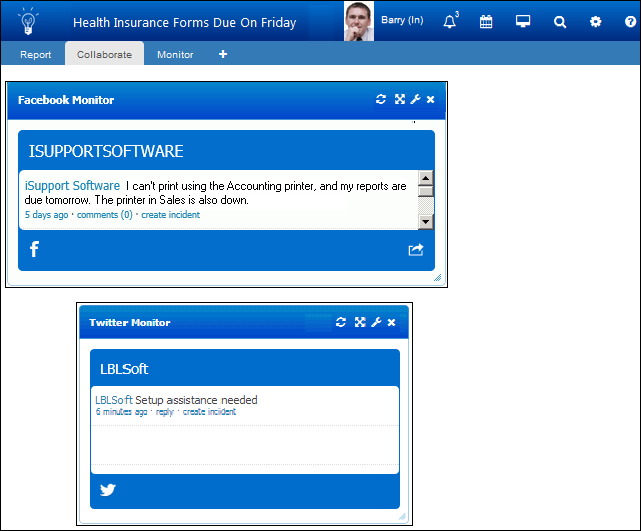Select the Collaborate tab
Image resolution: width=641 pixels, height=531 pixels.
coord(104,54)
